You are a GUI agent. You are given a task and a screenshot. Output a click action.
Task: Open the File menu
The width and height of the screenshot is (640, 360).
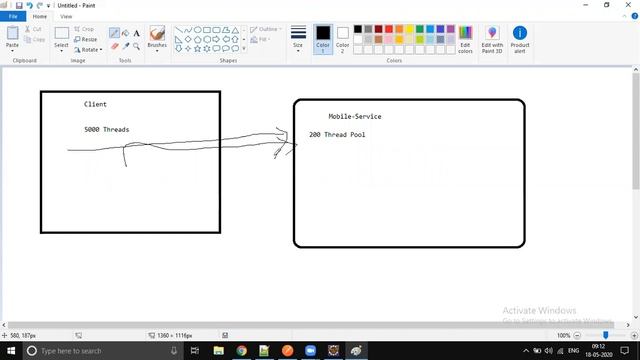click(13, 16)
